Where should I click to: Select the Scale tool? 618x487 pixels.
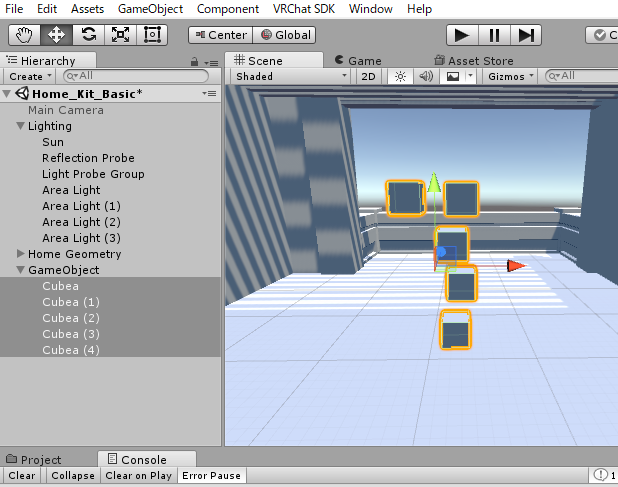(x=120, y=35)
